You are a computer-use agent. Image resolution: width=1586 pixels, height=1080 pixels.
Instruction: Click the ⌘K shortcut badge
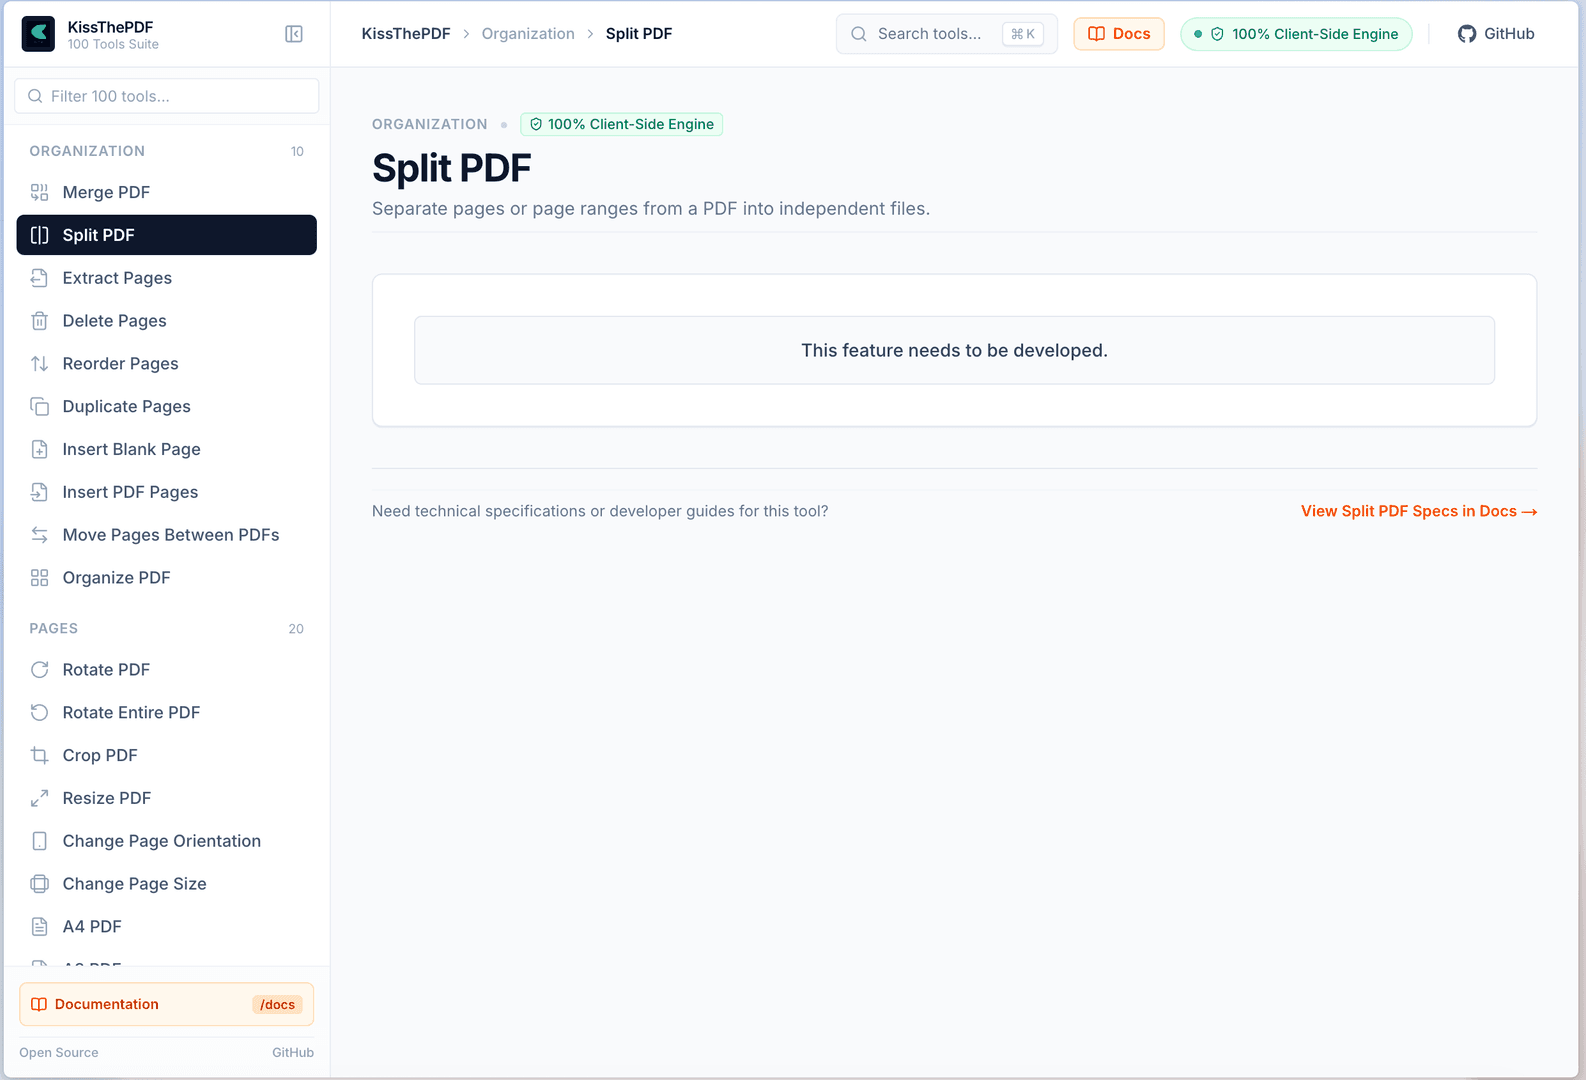1023,34
